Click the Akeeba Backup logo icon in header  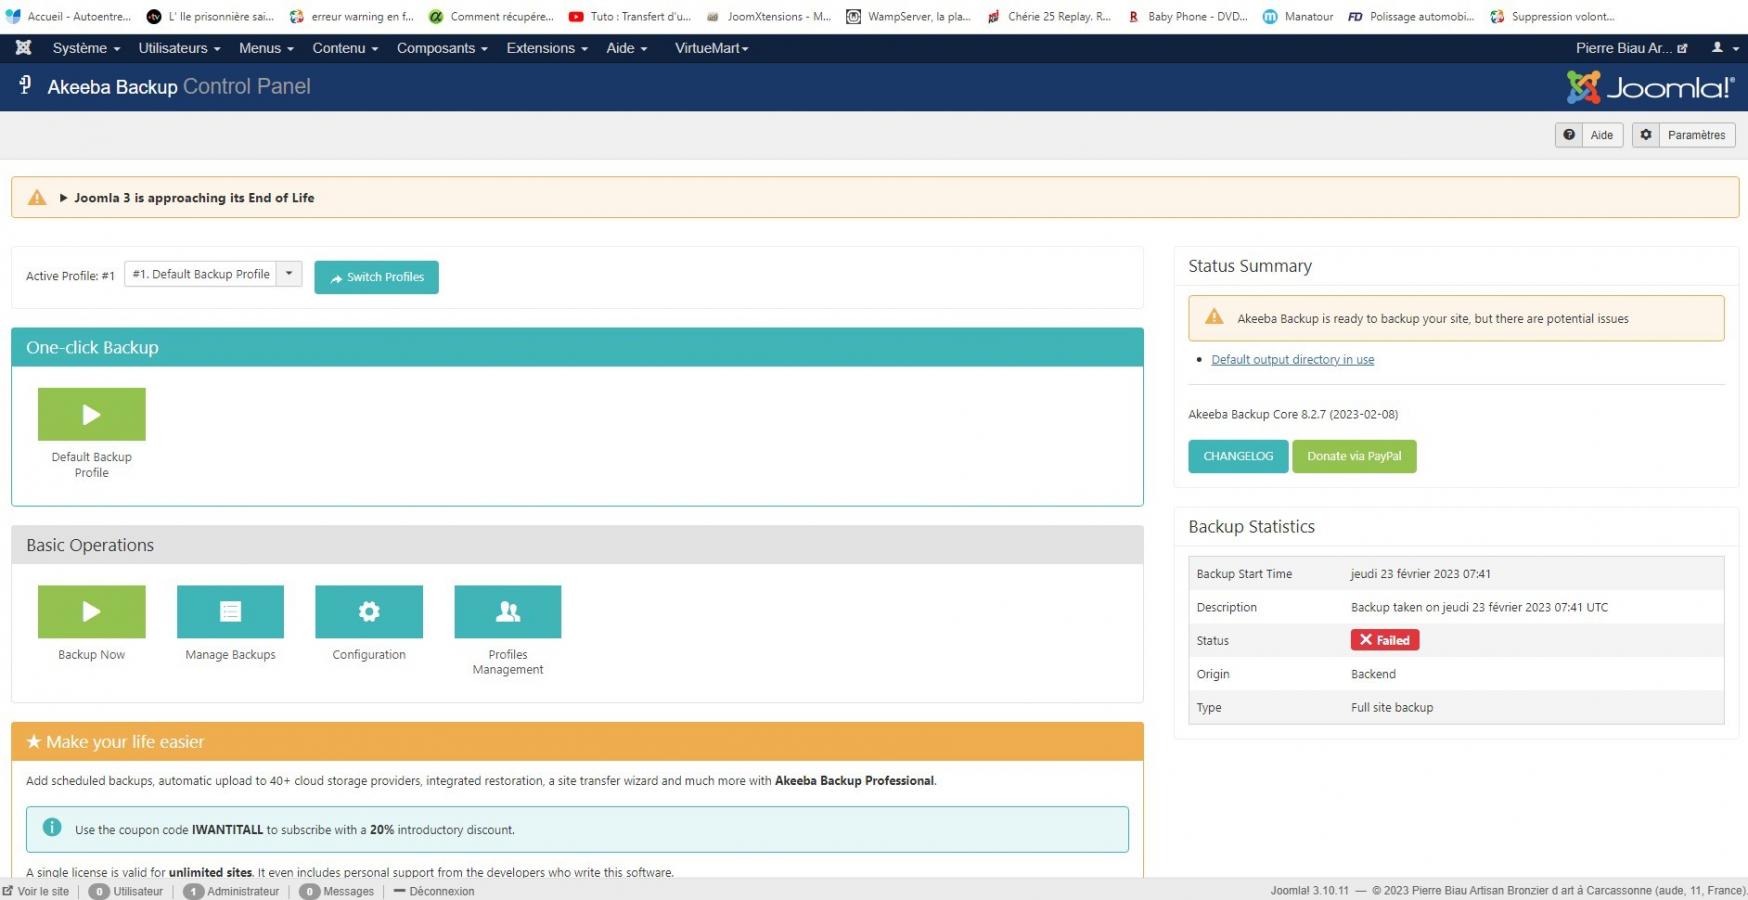pos(26,86)
